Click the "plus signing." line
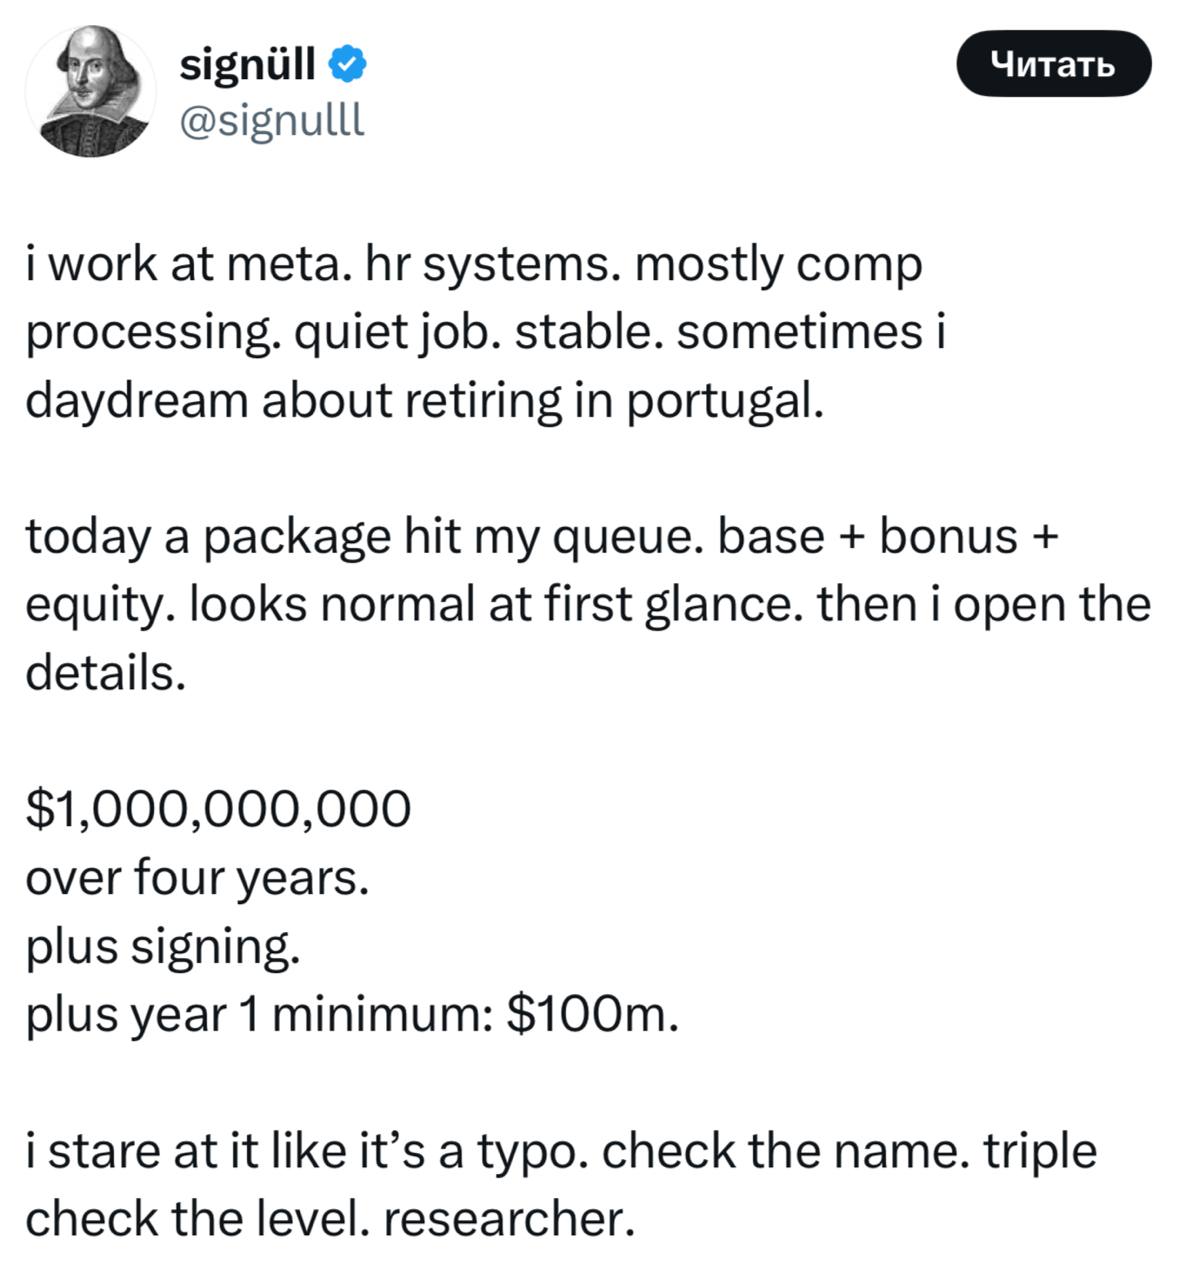 [x=162, y=946]
